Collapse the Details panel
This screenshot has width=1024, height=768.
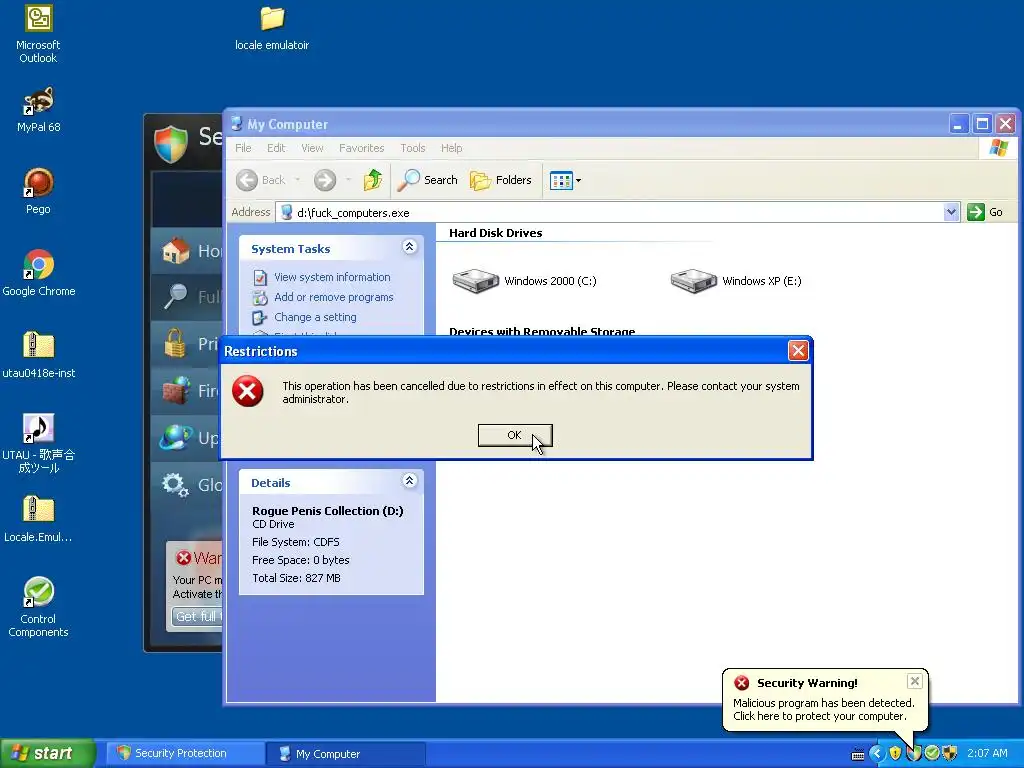(x=409, y=481)
